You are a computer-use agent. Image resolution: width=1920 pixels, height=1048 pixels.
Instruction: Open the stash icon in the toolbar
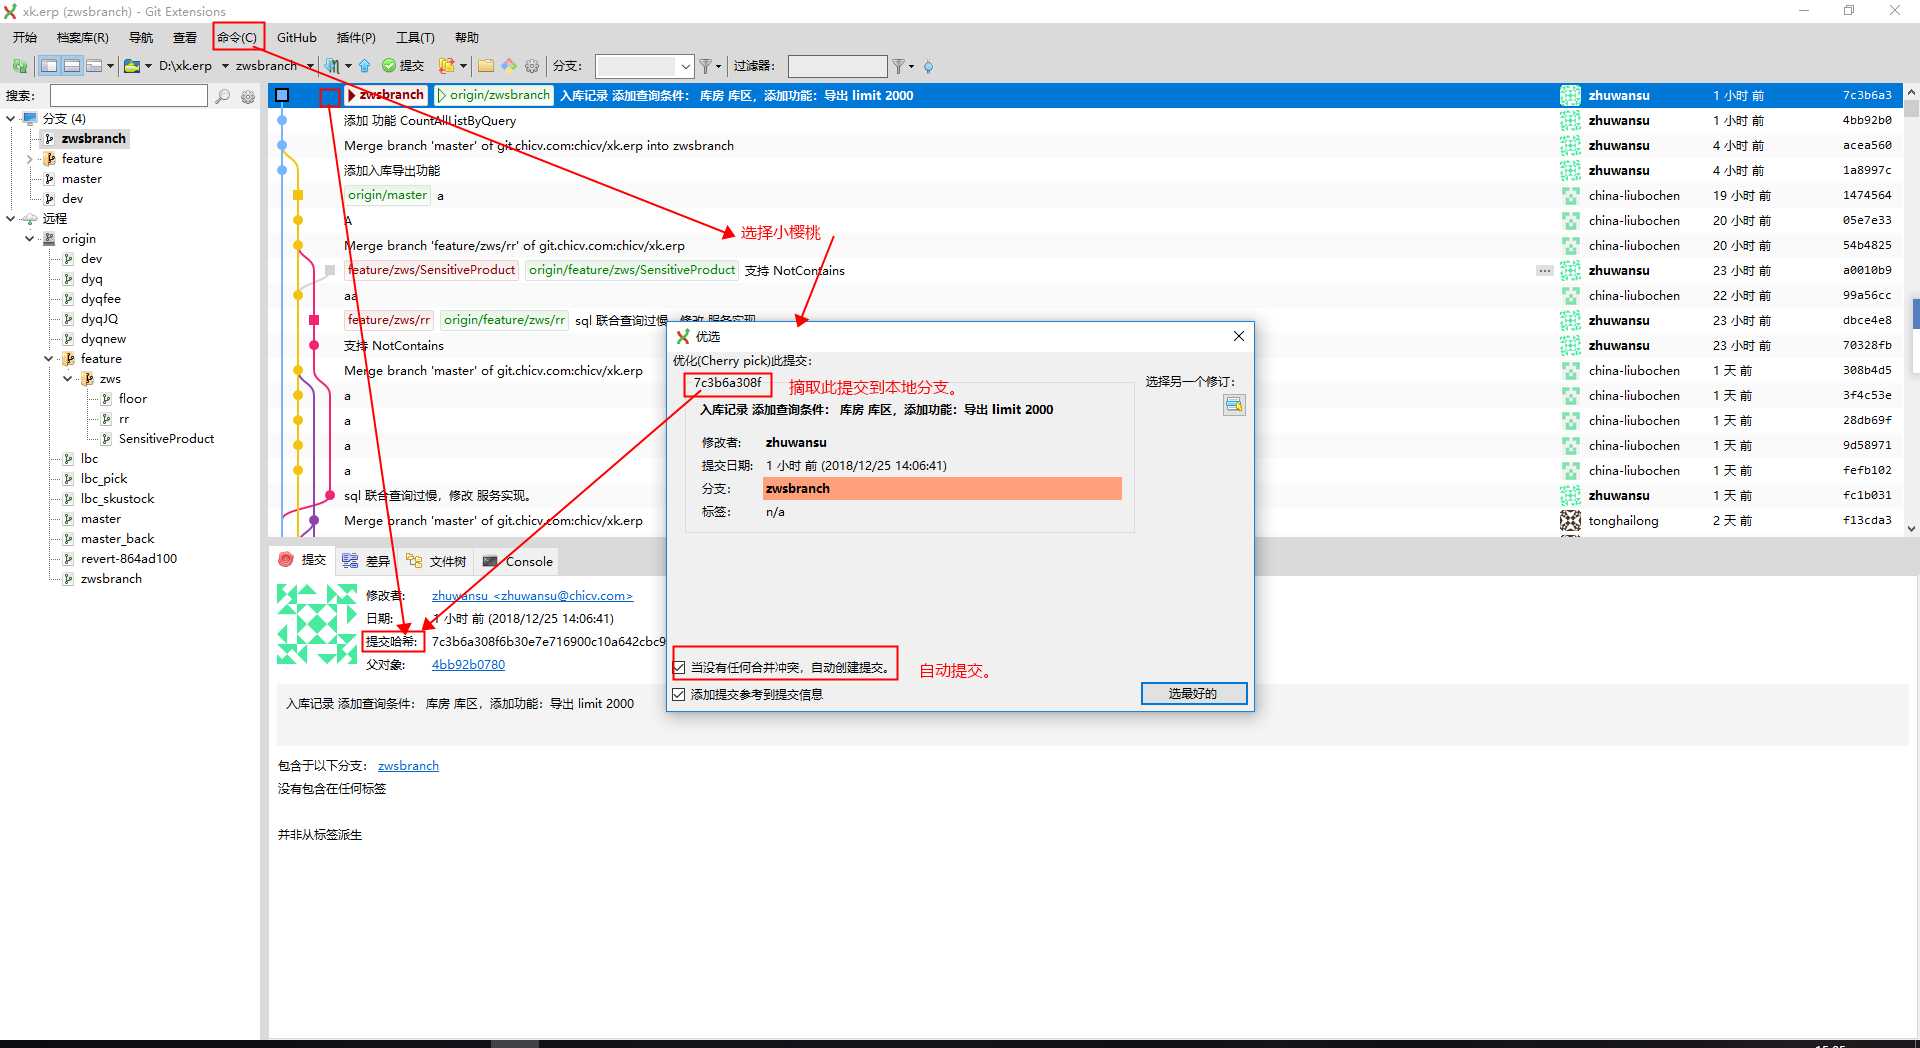(x=445, y=66)
